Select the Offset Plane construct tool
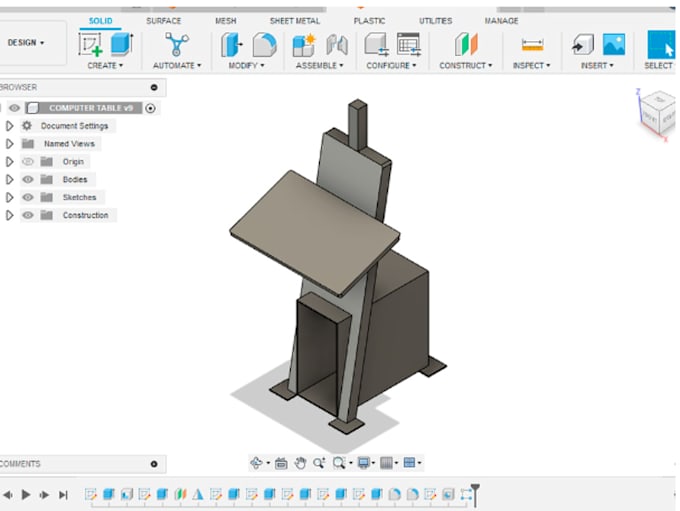The image size is (680, 511). point(466,44)
